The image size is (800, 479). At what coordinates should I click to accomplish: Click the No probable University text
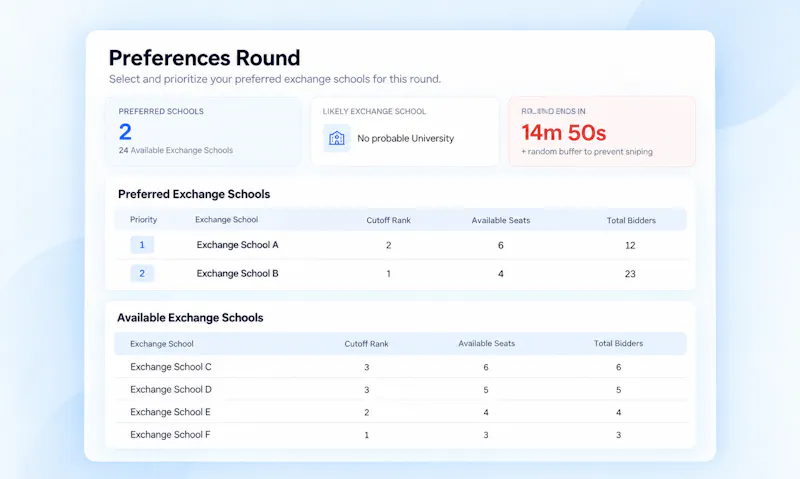pyautogui.click(x=406, y=138)
